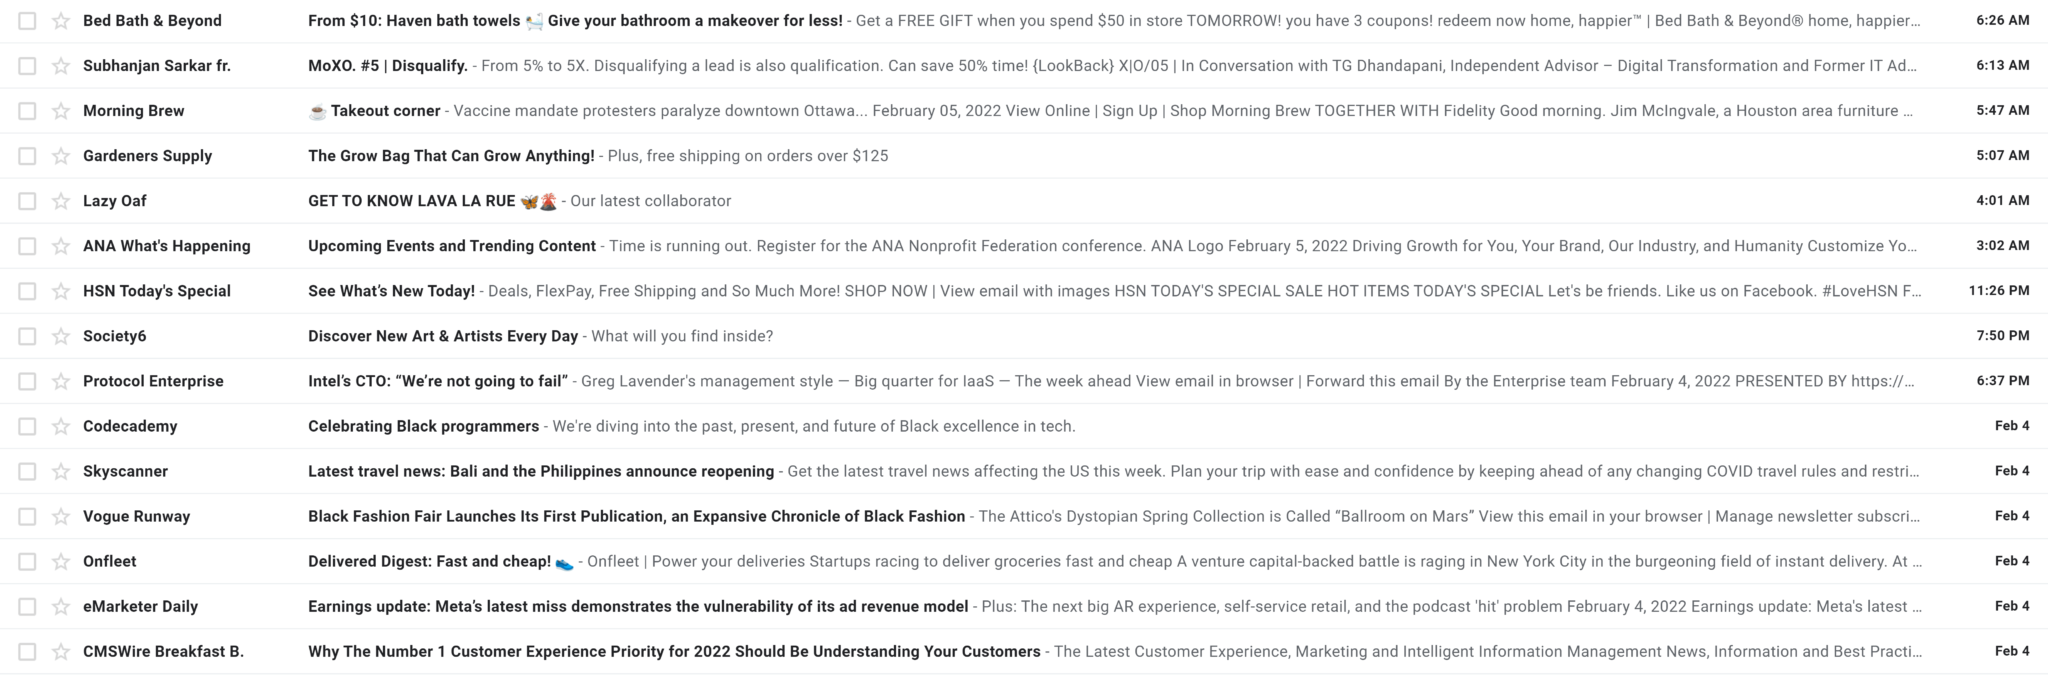The width and height of the screenshot is (2048, 700).
Task: Star the Codecademy email
Action: 61,426
